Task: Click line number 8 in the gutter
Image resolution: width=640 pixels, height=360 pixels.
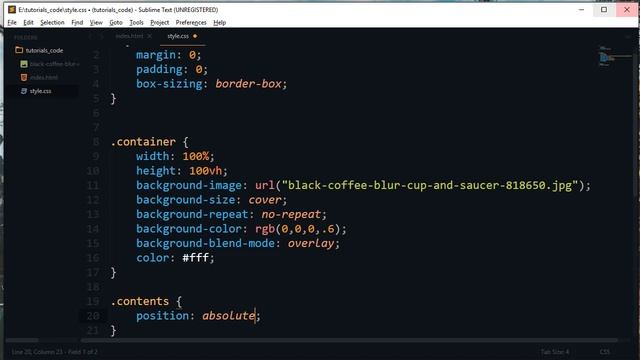Action: (x=96, y=142)
